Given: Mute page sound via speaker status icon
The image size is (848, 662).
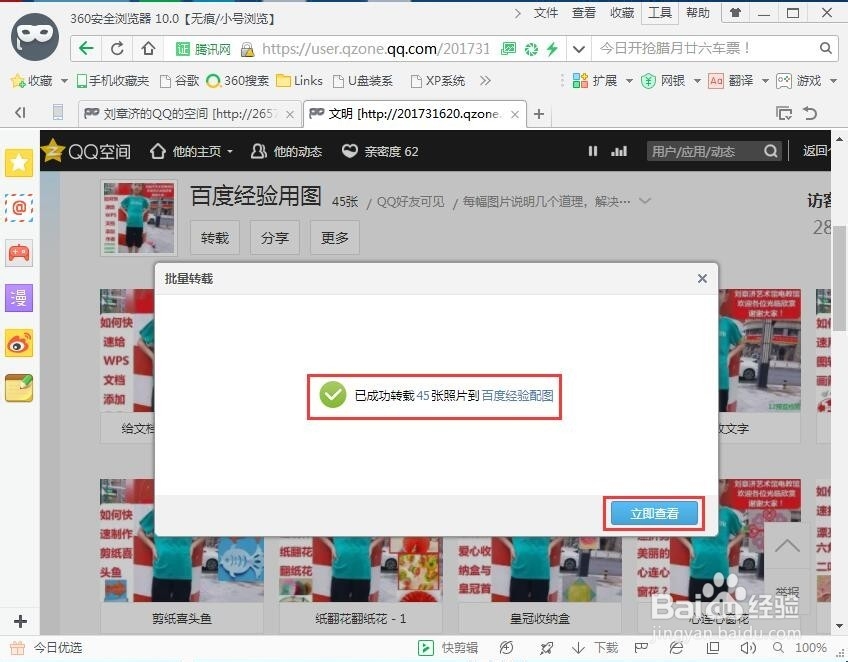Looking at the screenshot, I should [x=750, y=648].
